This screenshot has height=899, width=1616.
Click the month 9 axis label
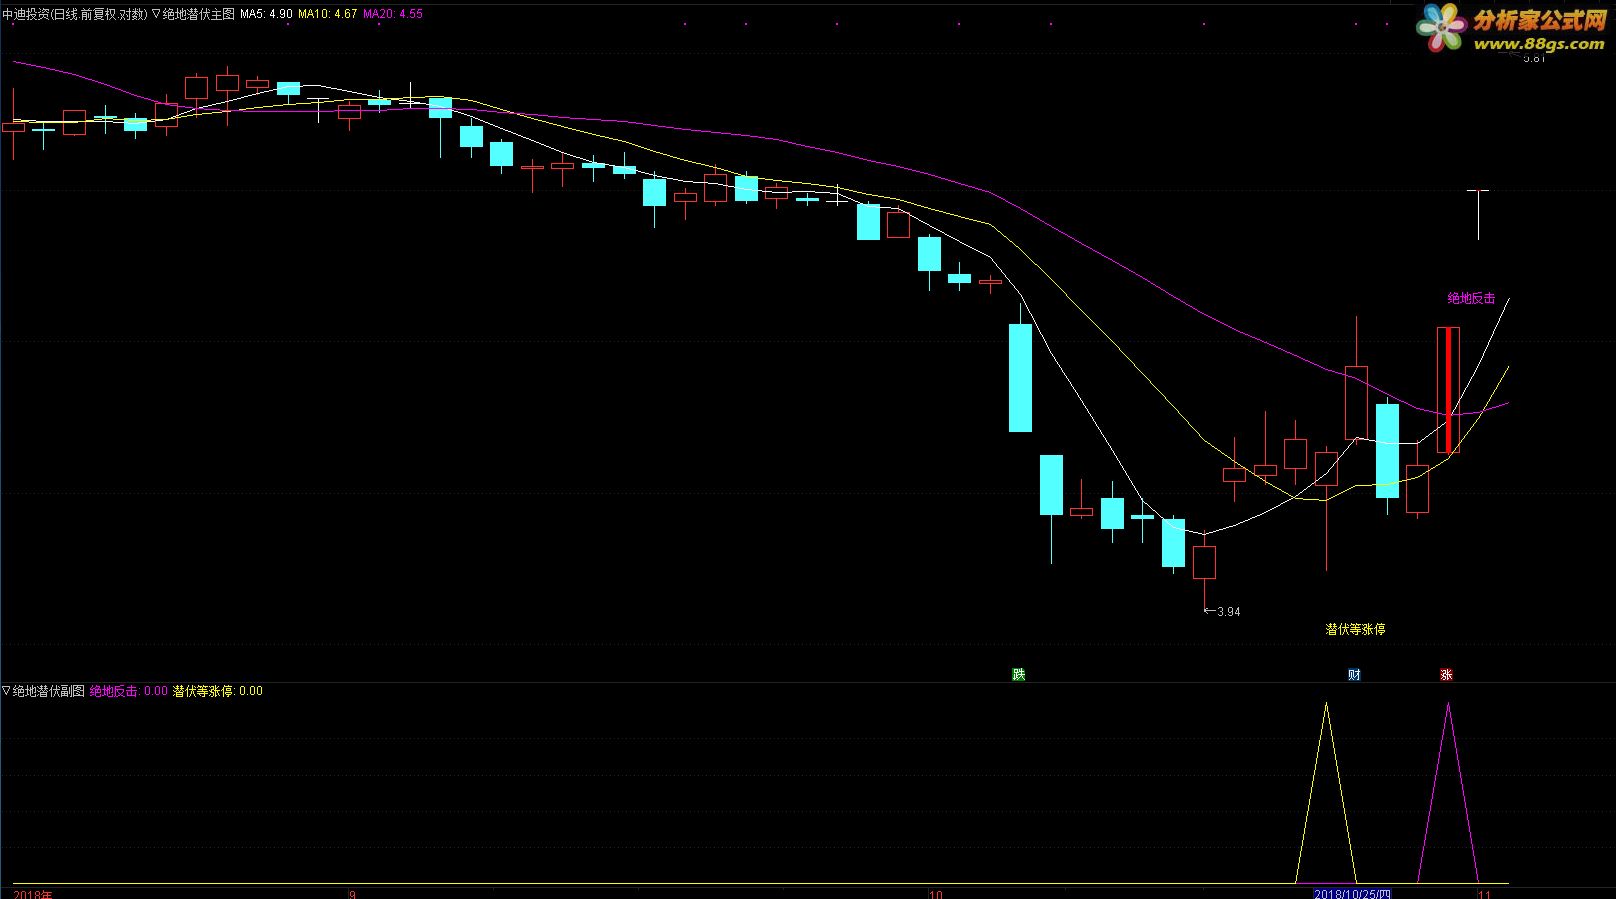[x=352, y=894]
